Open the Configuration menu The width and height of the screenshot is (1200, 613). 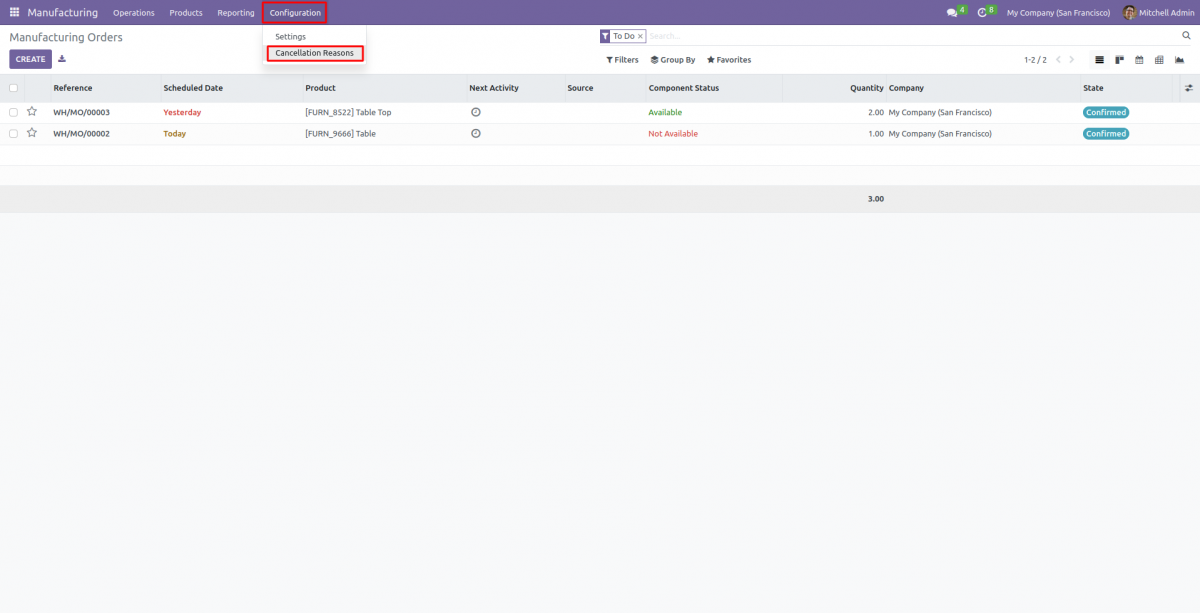pyautogui.click(x=294, y=12)
